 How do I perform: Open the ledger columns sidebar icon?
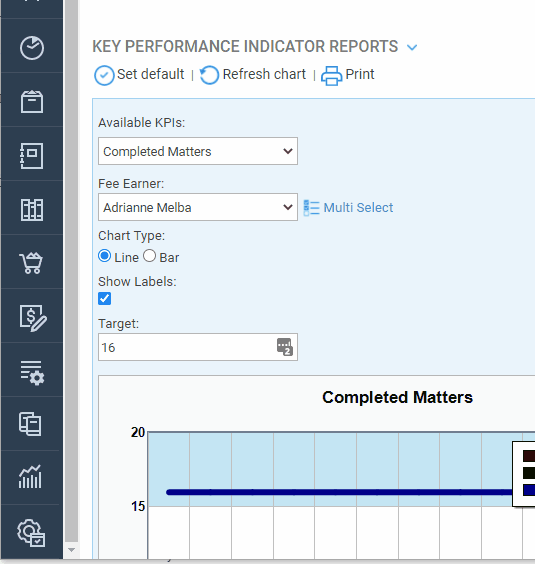click(32, 209)
